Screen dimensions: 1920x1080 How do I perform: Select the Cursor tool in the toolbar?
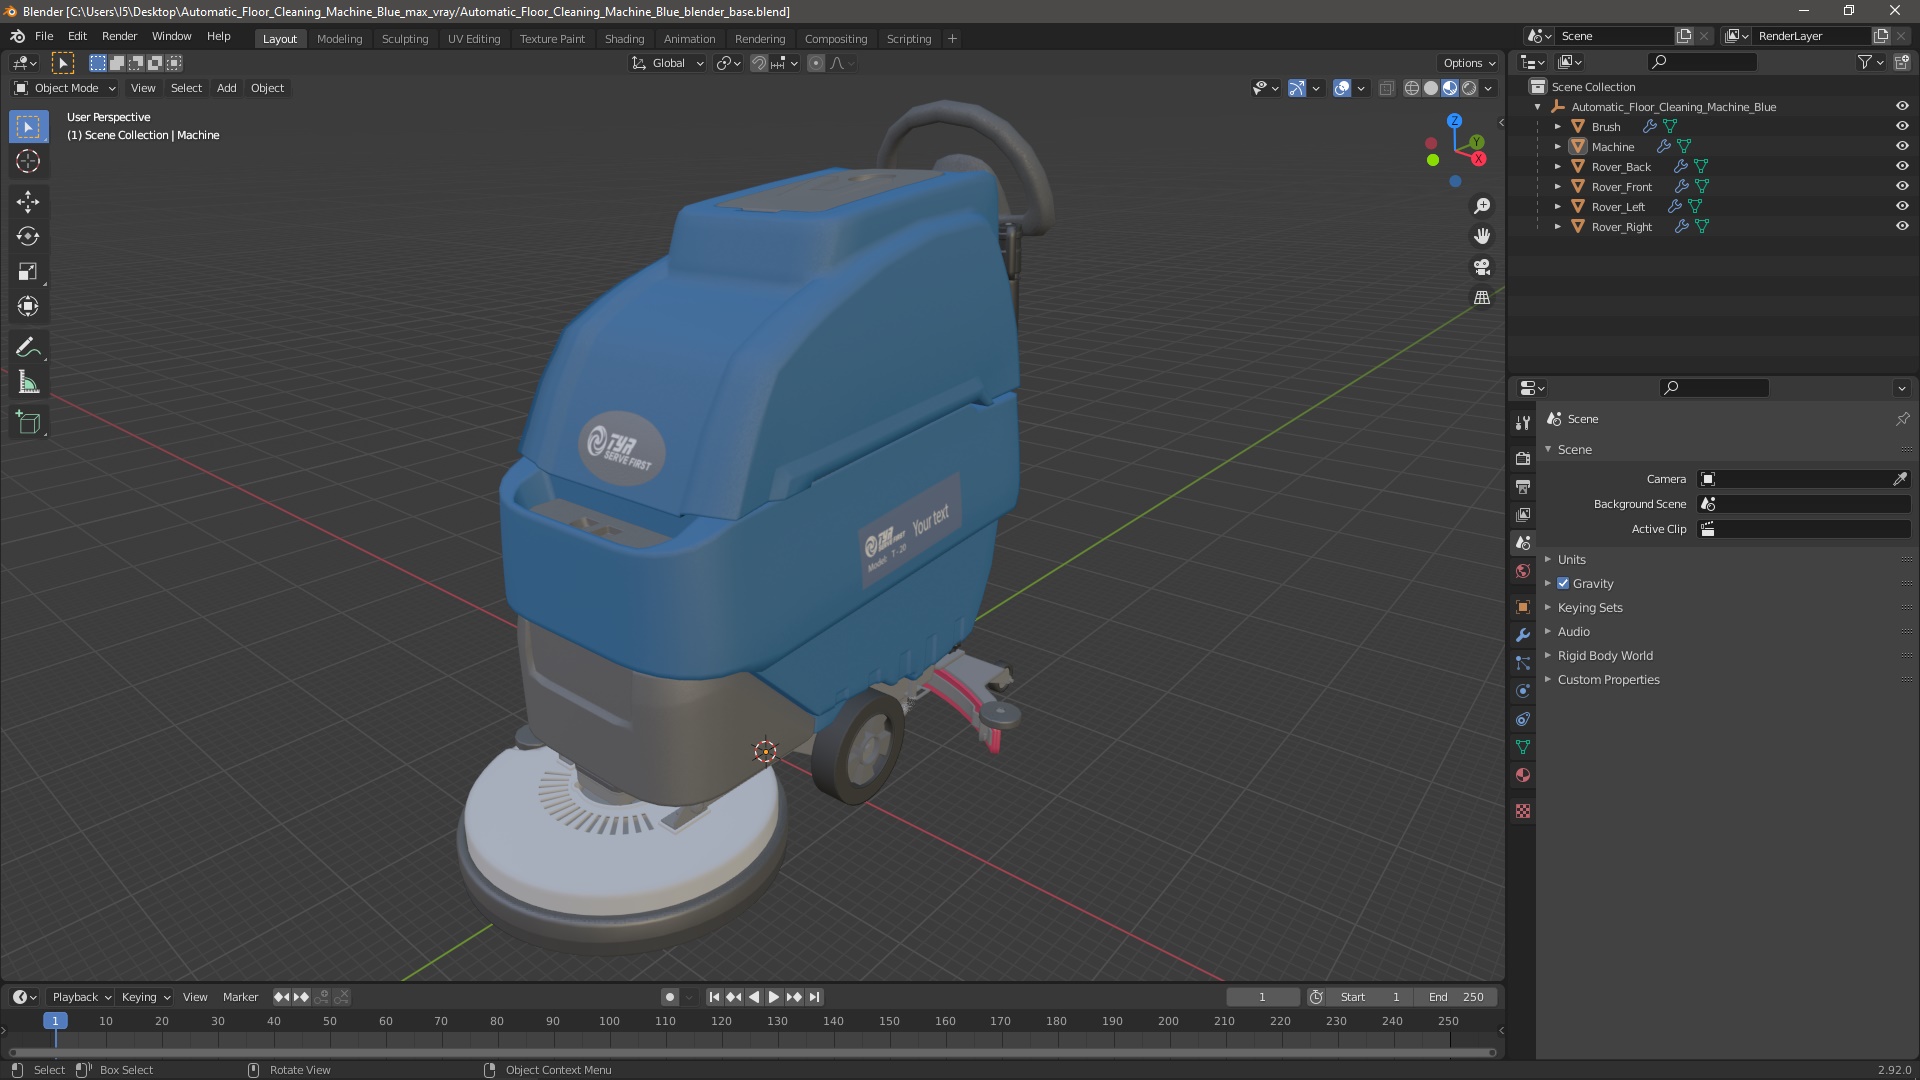(28, 161)
